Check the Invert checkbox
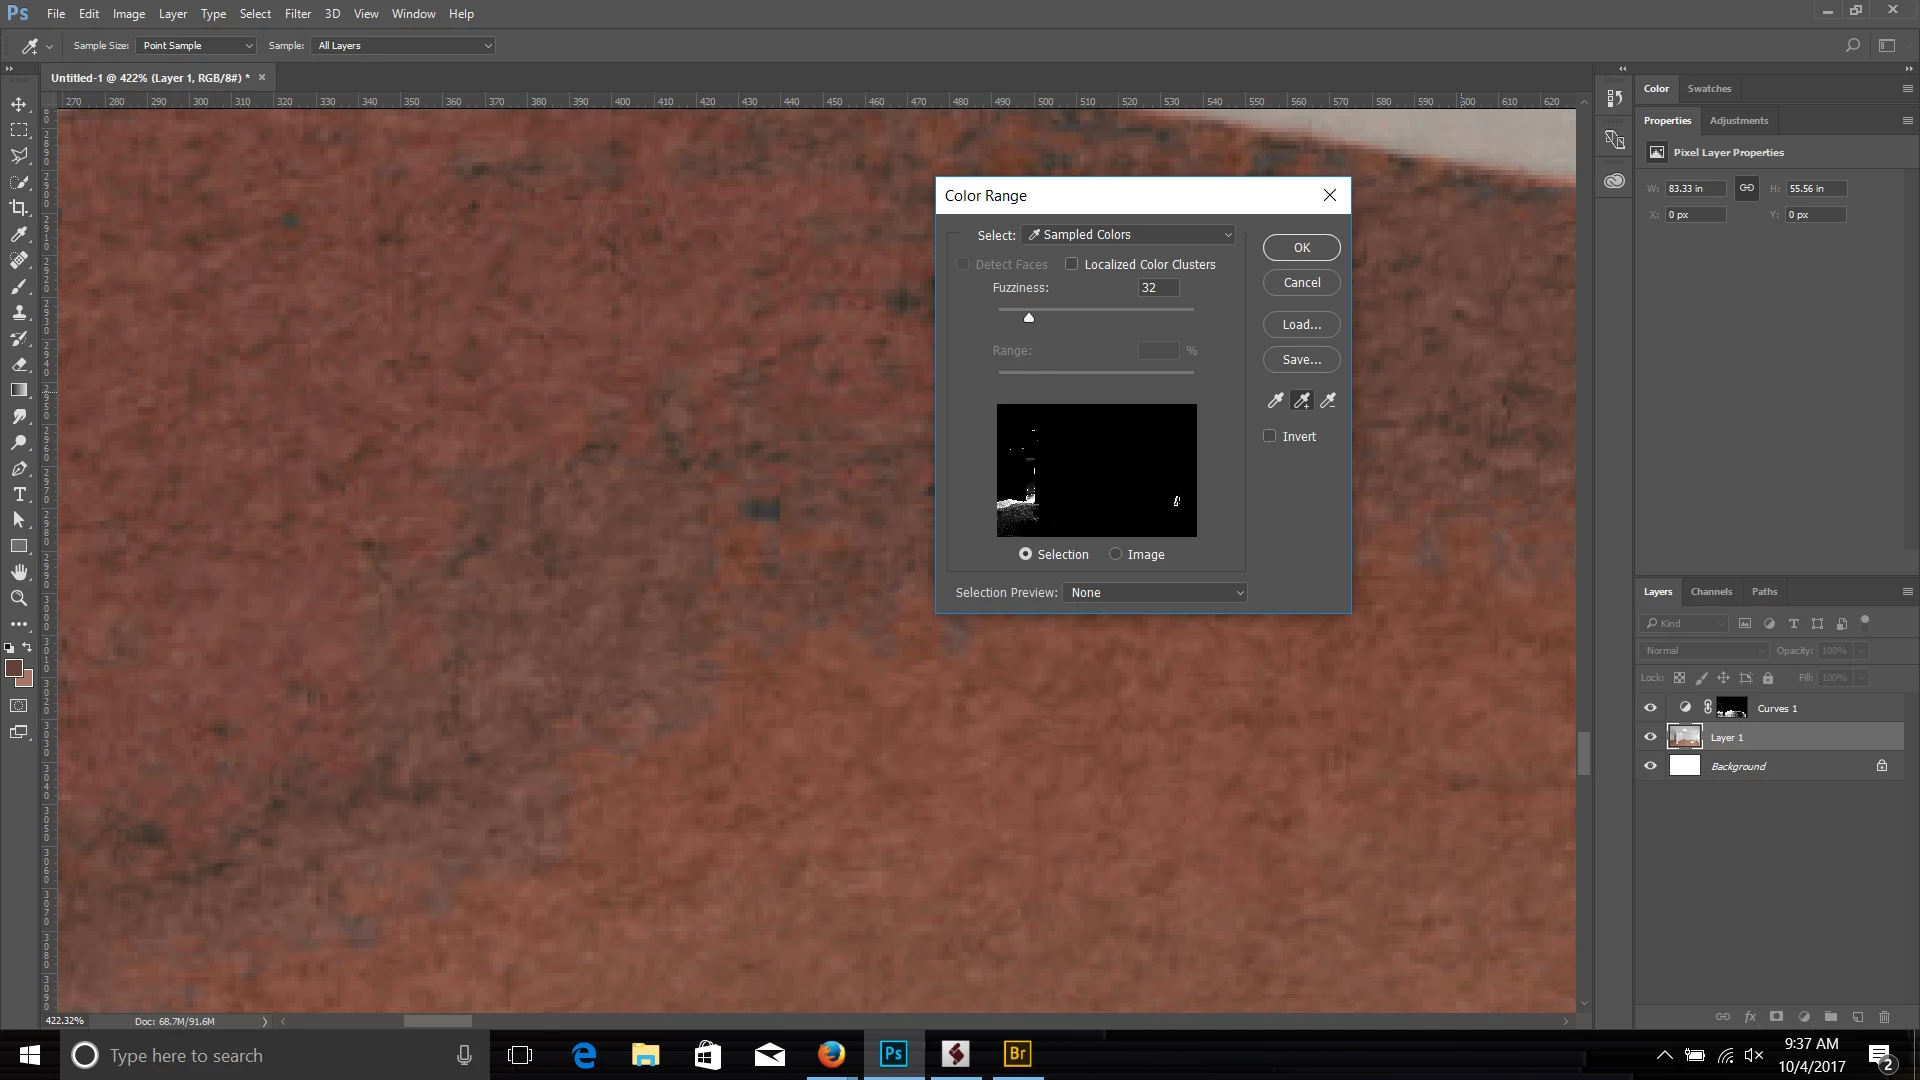 tap(1270, 436)
